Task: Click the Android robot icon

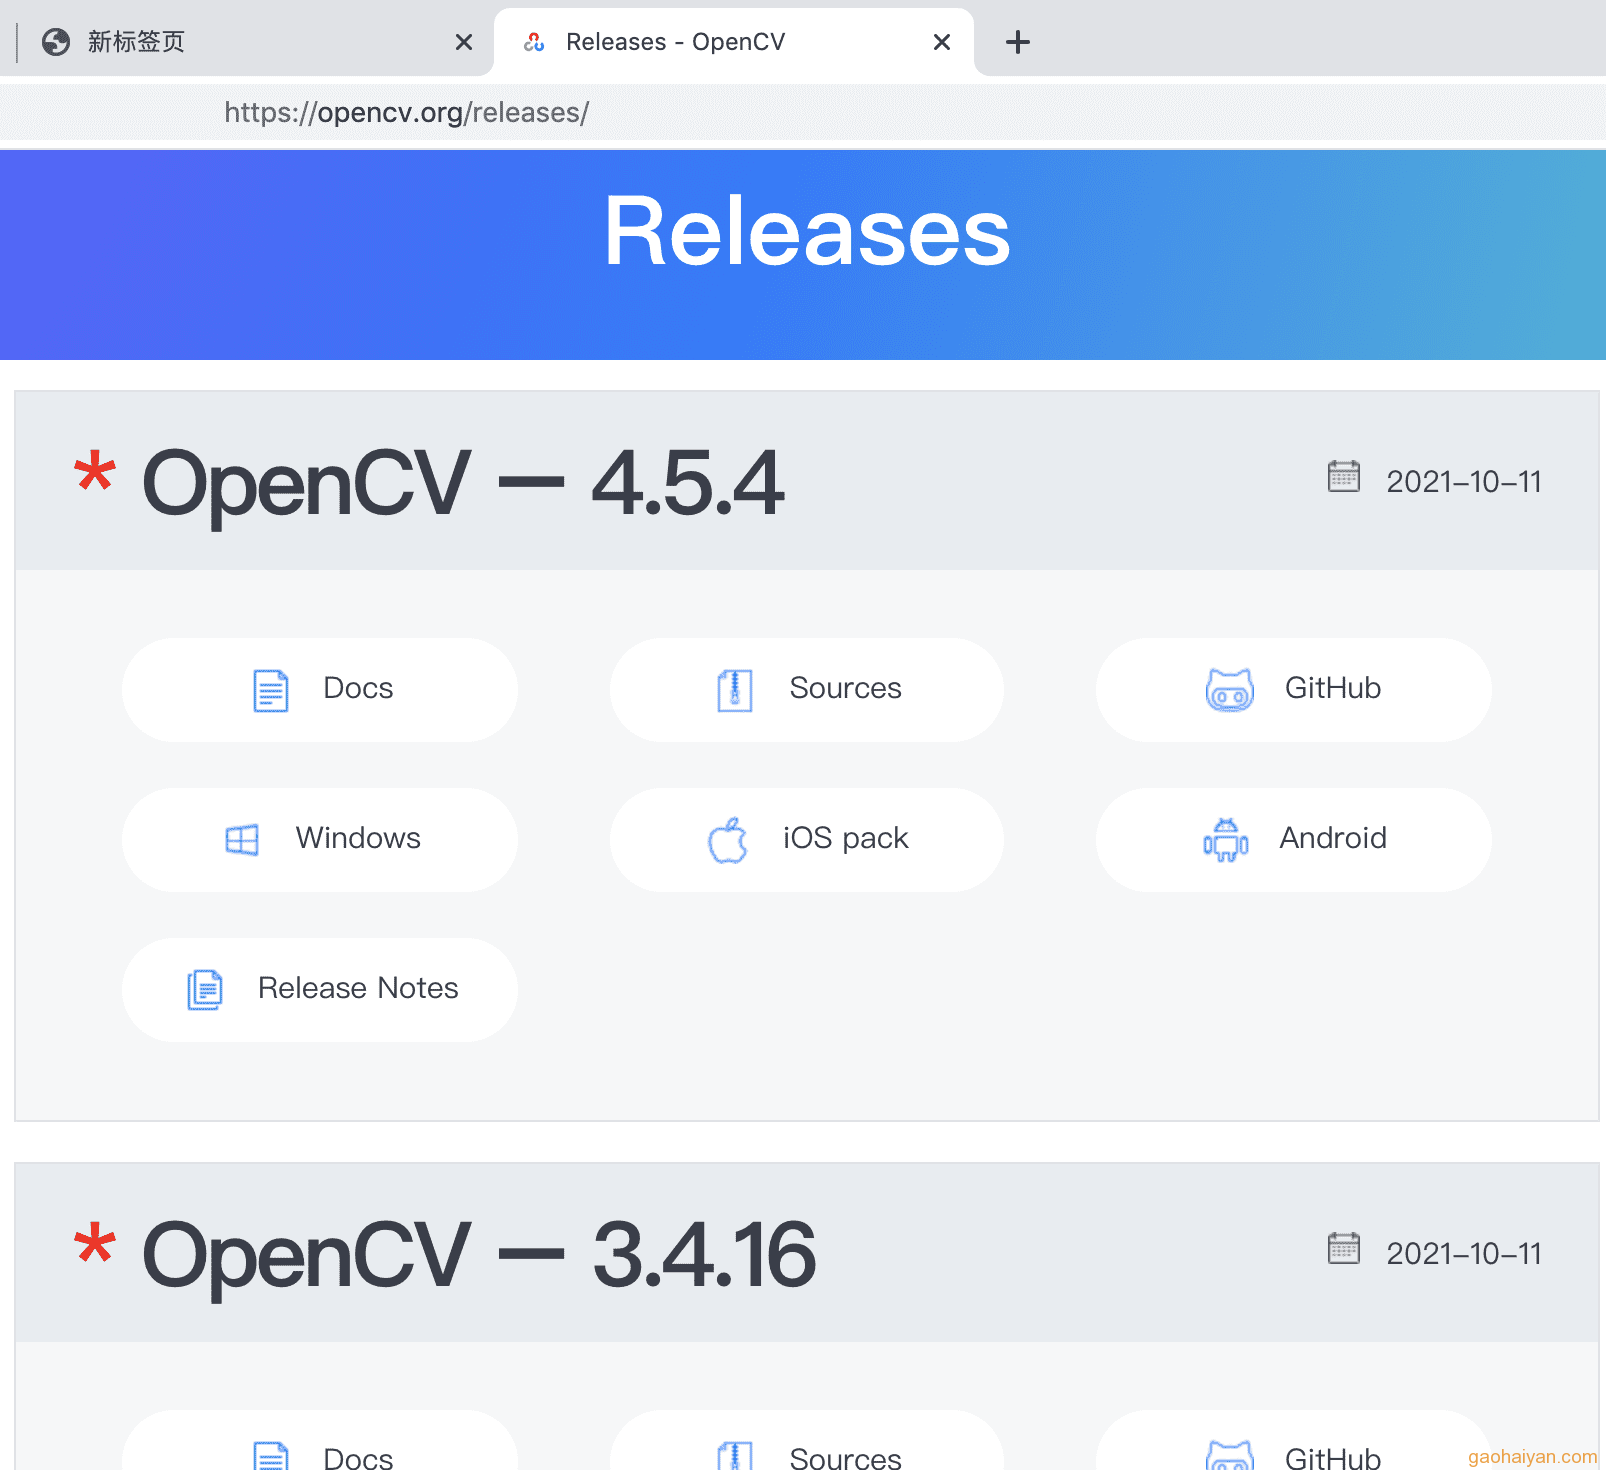Action: (x=1226, y=840)
